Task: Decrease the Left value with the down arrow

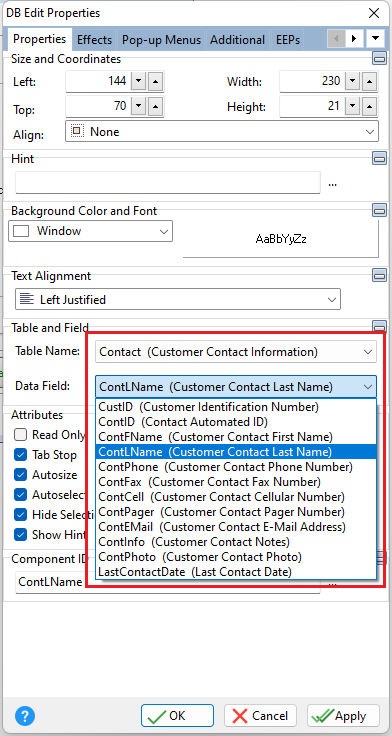Action: 138,82
